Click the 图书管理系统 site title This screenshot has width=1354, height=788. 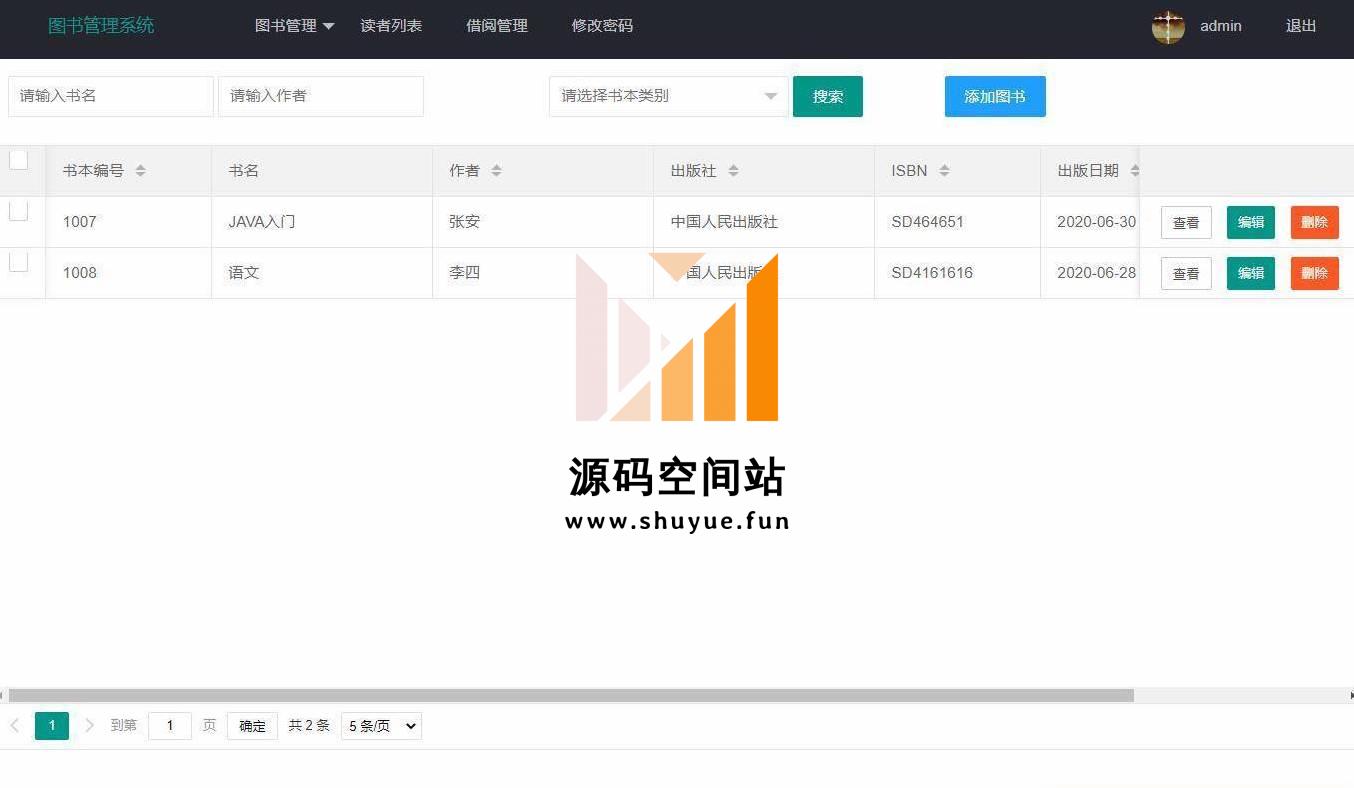tap(101, 26)
